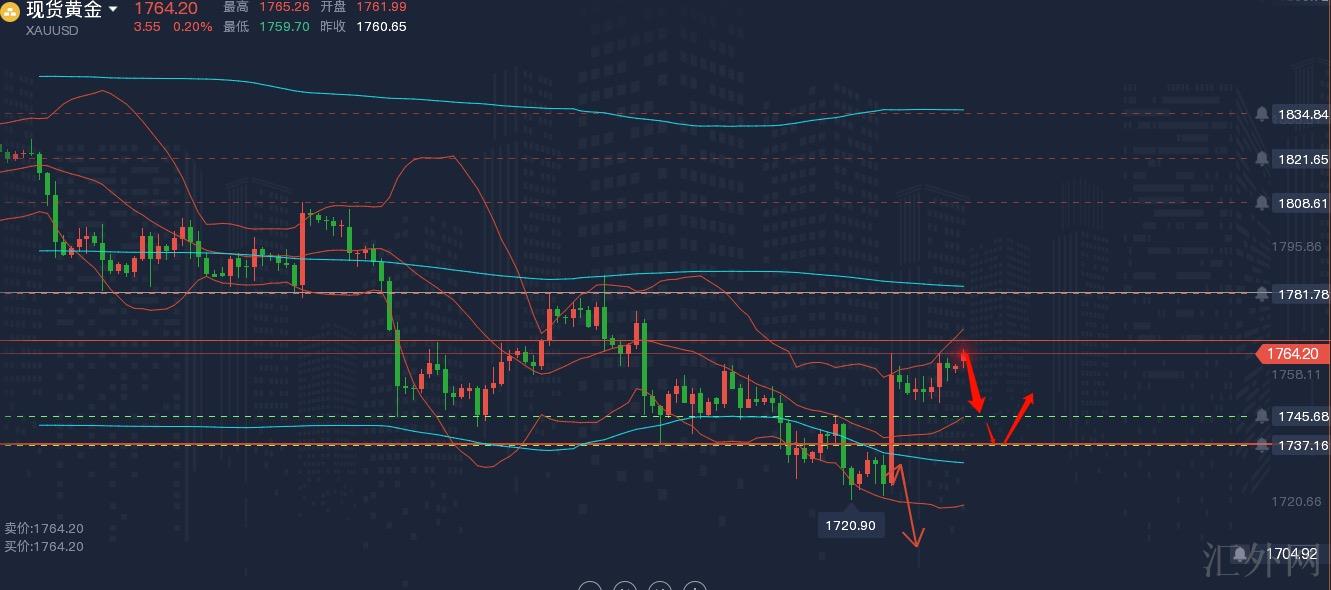Click the 3.55 price change value
The image size is (1331, 590).
coord(147,27)
